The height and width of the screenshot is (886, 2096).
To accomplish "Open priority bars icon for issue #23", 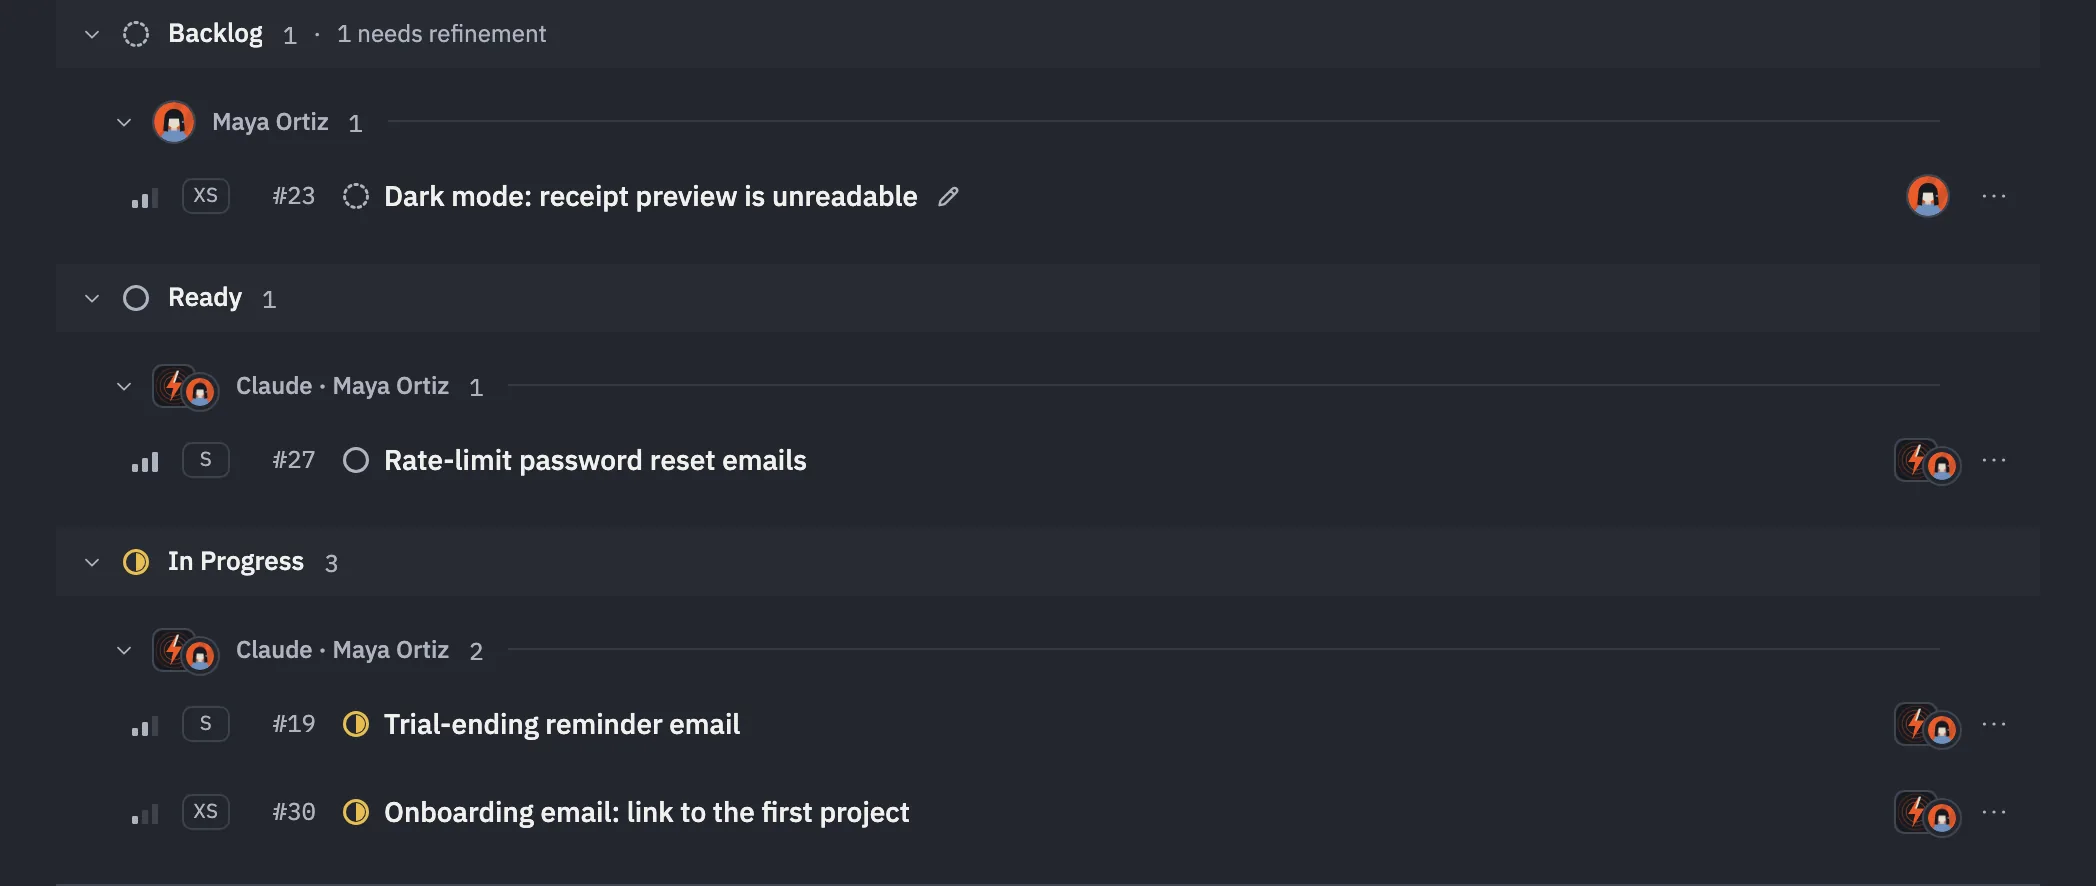I will 145,198.
